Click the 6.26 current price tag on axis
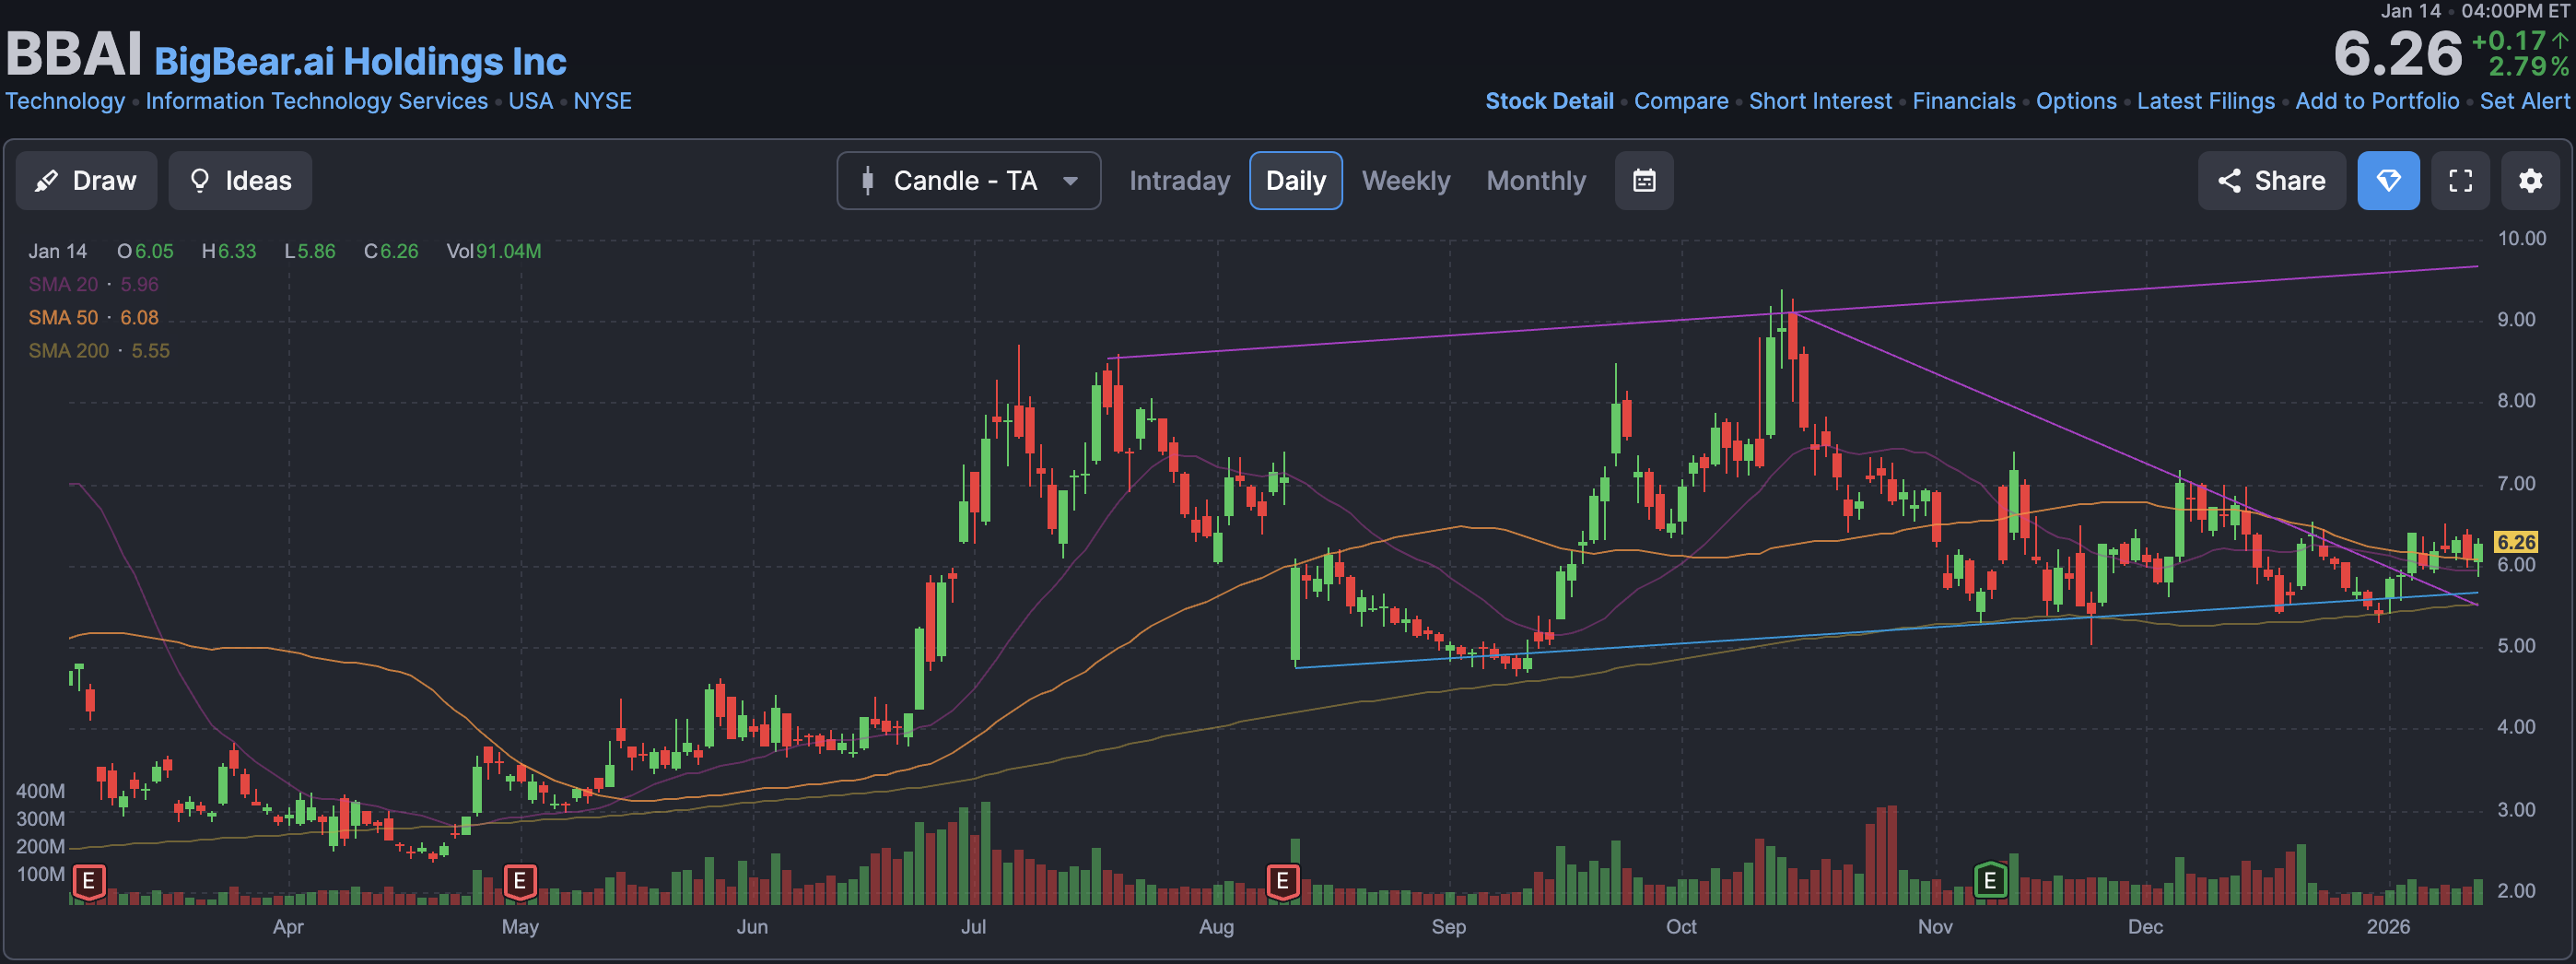The width and height of the screenshot is (2576, 964). 2516,542
